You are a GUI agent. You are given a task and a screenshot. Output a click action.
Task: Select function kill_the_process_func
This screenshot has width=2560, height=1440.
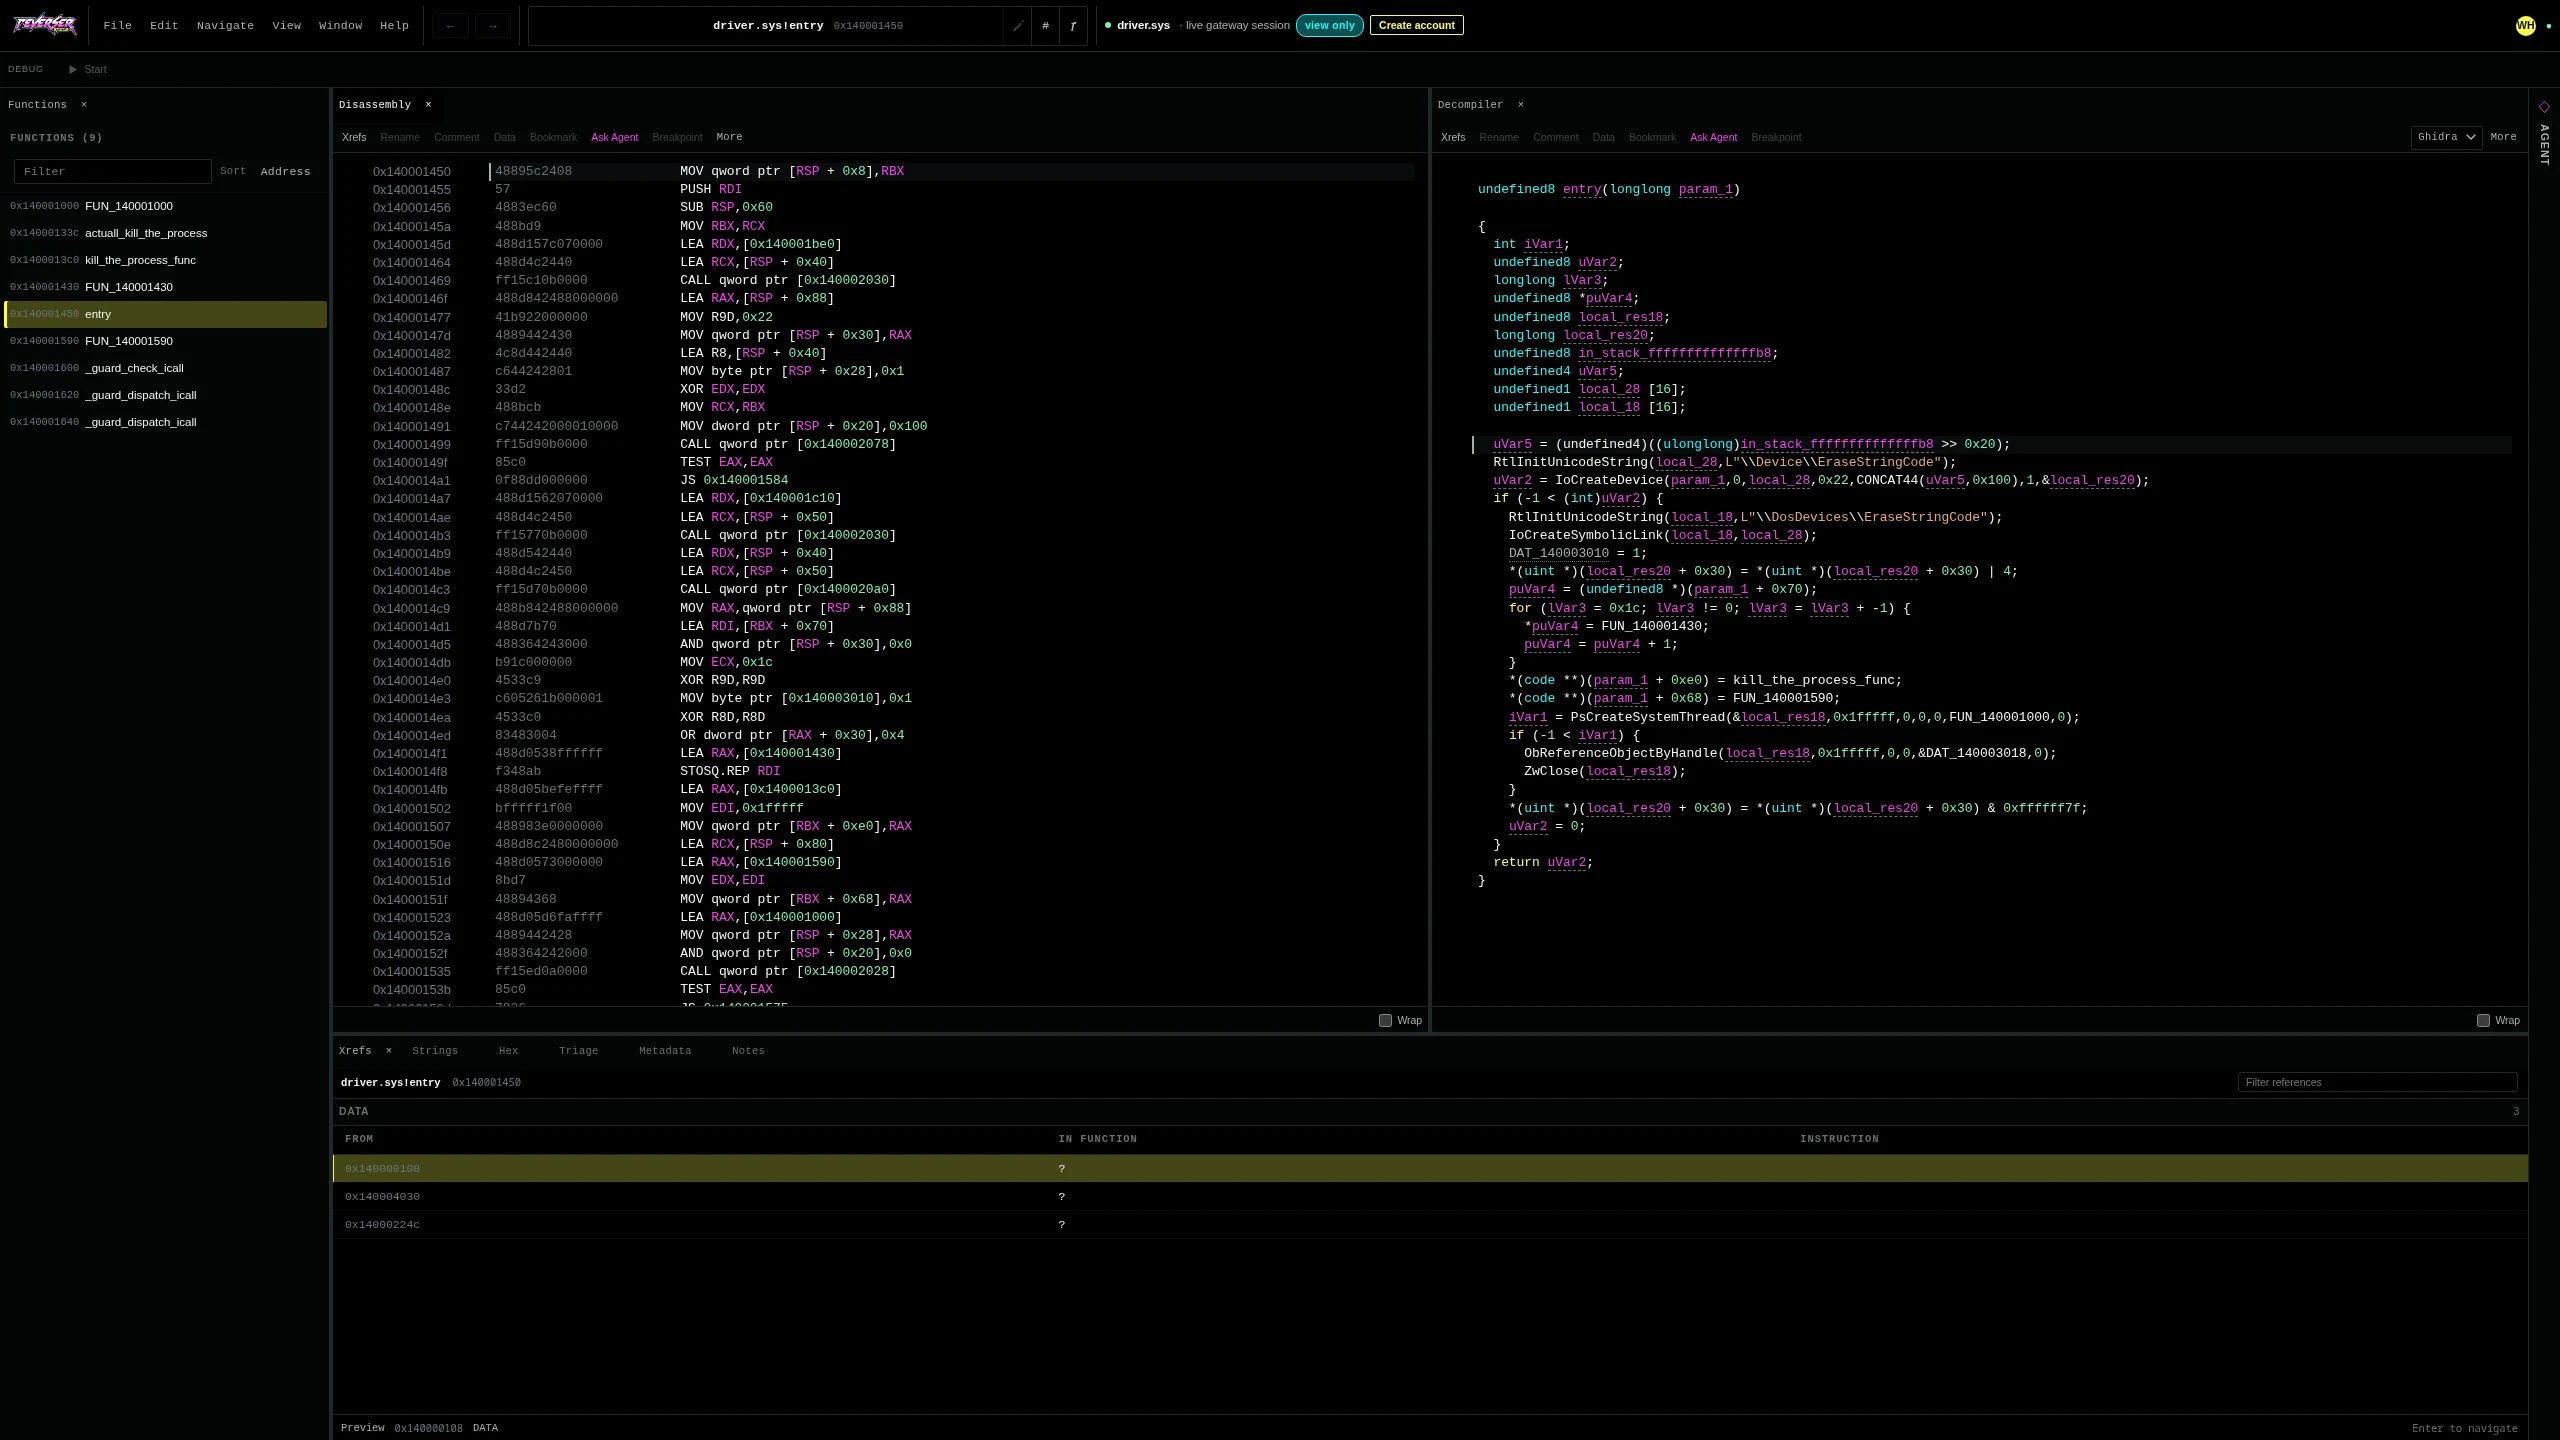[165, 260]
